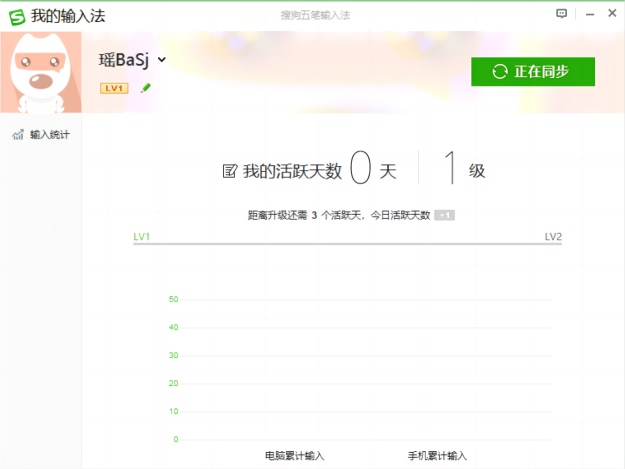Click the user avatar picture
The image size is (625, 469).
41,73
